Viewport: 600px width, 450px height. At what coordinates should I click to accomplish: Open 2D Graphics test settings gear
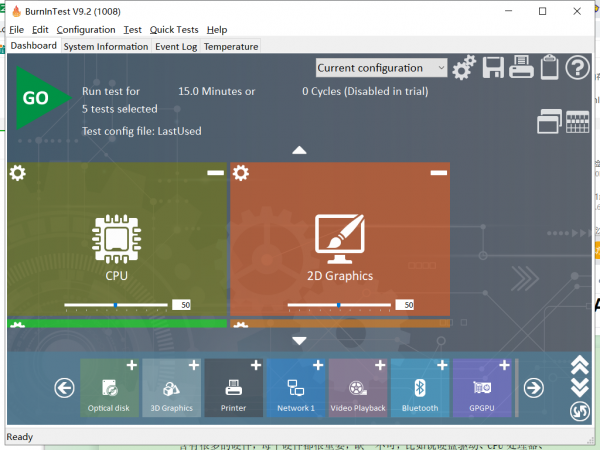point(241,173)
